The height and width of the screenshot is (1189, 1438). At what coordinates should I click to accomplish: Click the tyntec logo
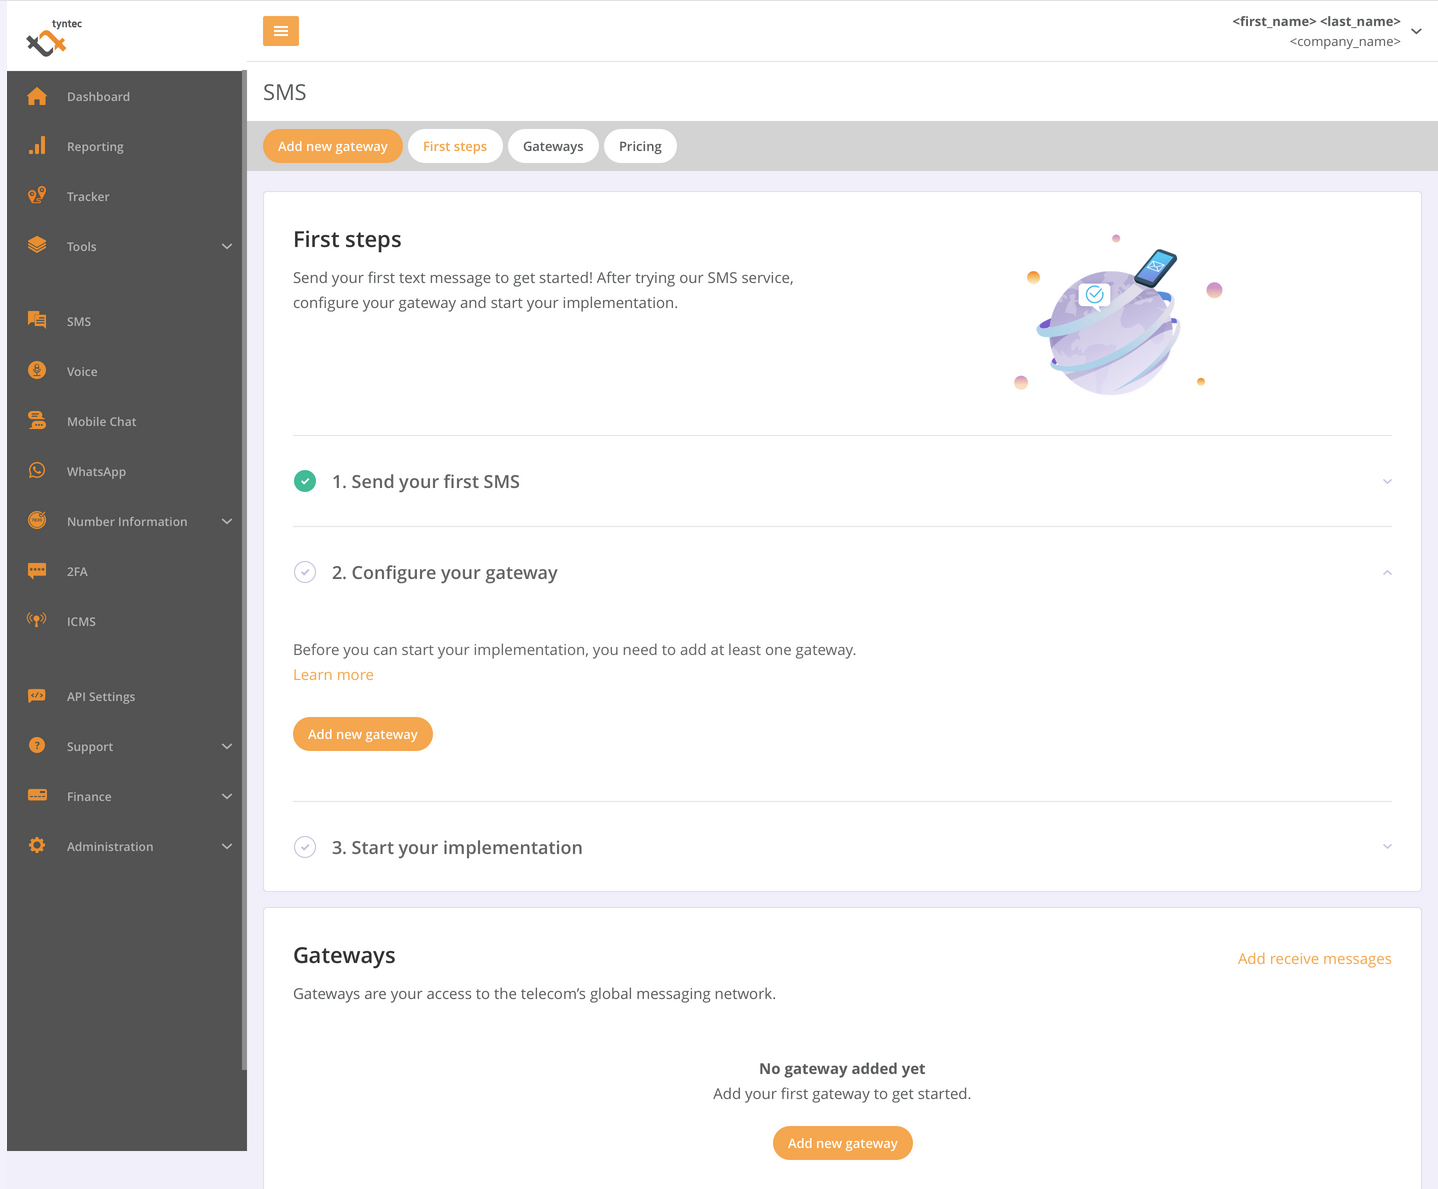[x=54, y=38]
